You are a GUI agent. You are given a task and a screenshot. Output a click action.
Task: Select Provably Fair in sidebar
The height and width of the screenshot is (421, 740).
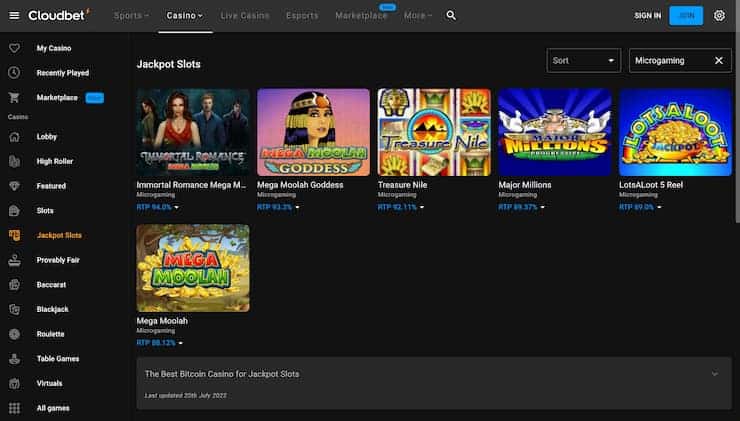(x=58, y=260)
